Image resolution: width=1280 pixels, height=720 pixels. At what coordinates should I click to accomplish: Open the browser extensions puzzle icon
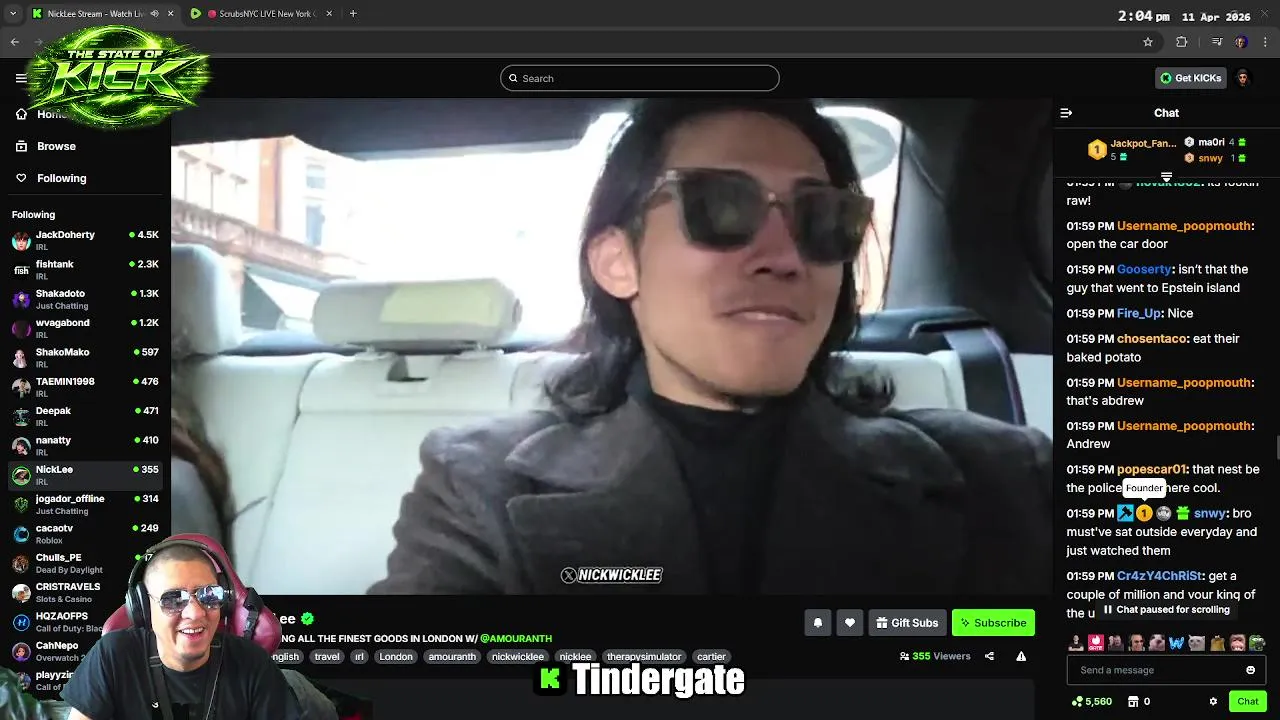1181,42
